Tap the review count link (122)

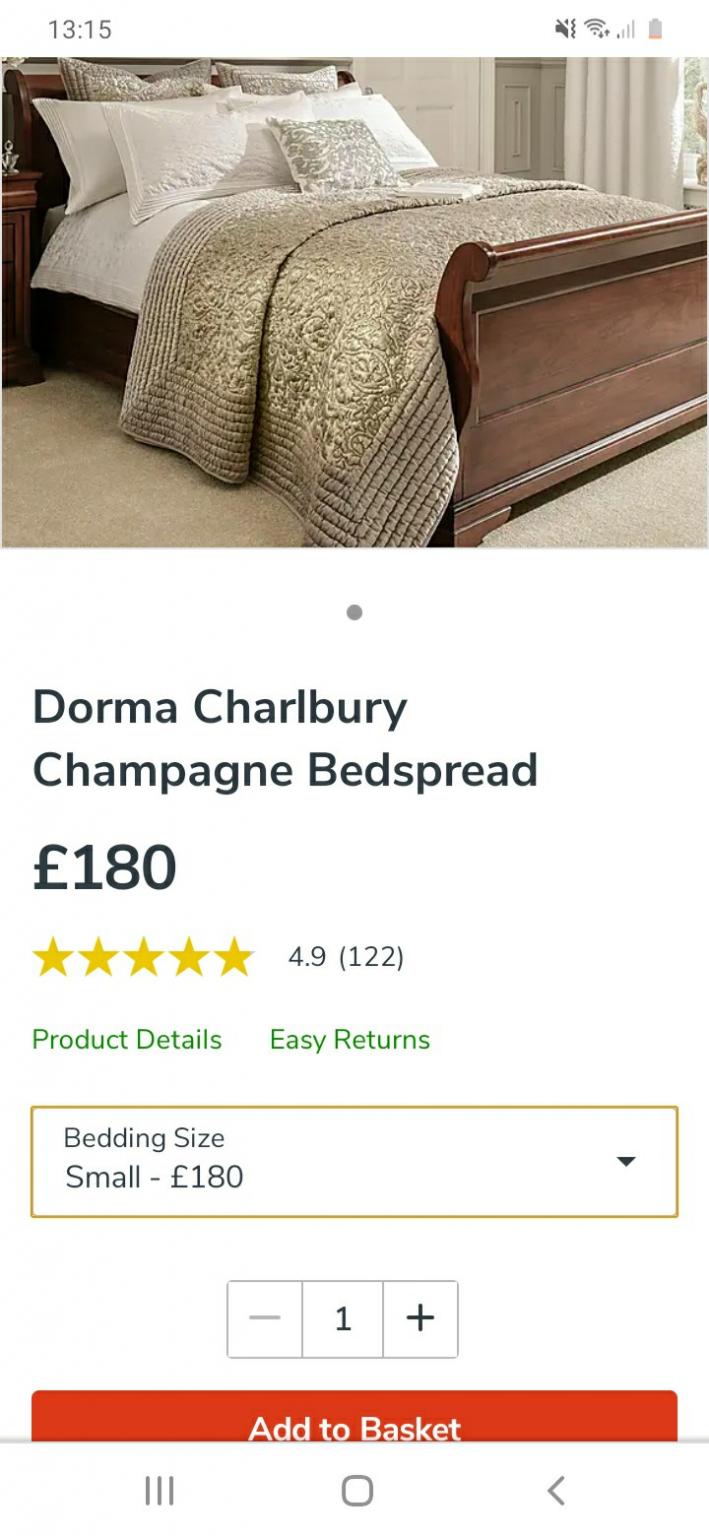(x=370, y=957)
